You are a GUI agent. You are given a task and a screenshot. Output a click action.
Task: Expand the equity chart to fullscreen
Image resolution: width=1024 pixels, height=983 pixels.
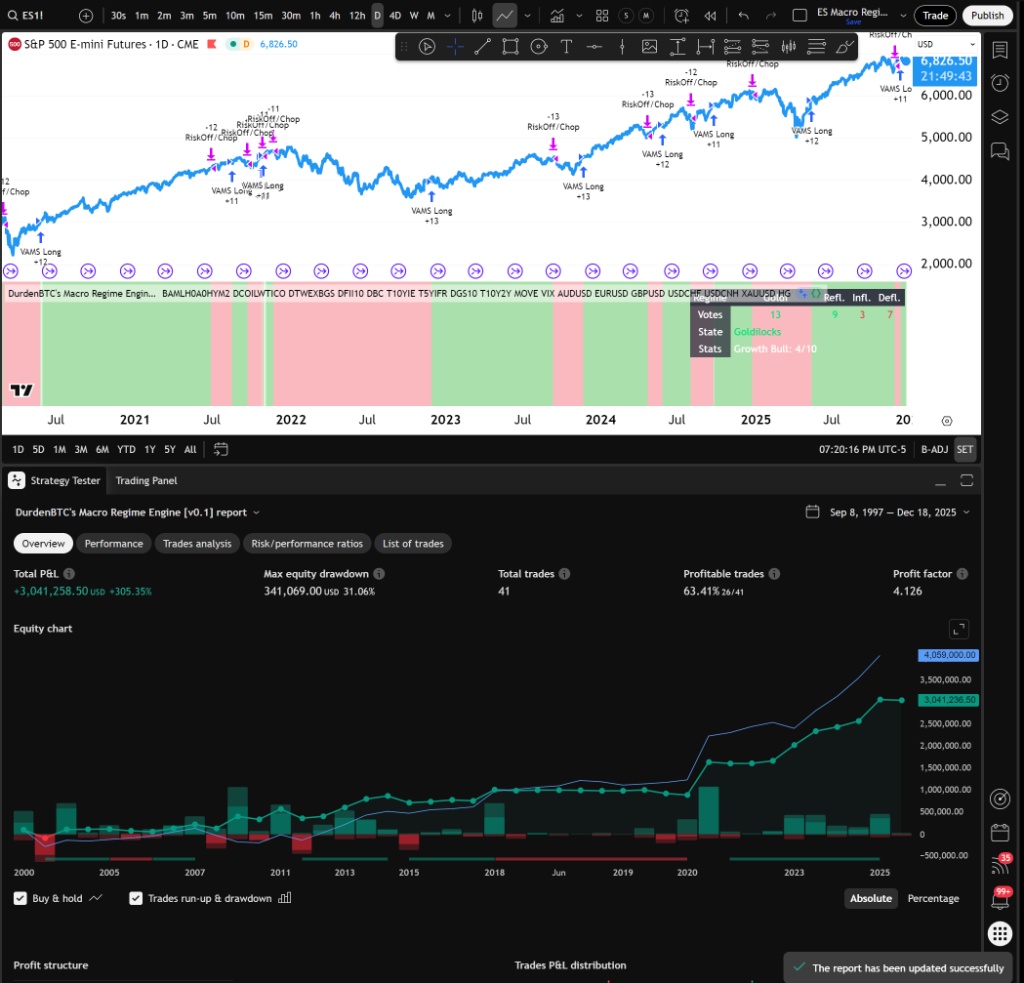[958, 629]
